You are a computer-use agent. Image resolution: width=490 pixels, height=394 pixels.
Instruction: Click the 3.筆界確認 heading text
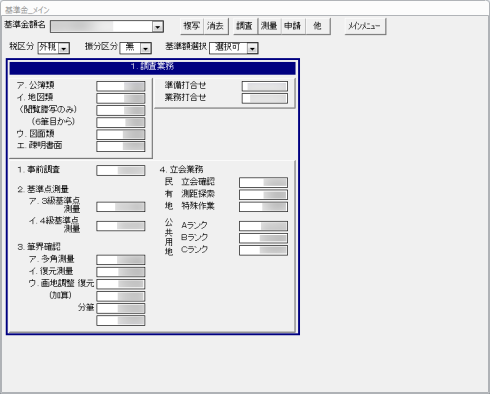pyautogui.click(x=39, y=247)
